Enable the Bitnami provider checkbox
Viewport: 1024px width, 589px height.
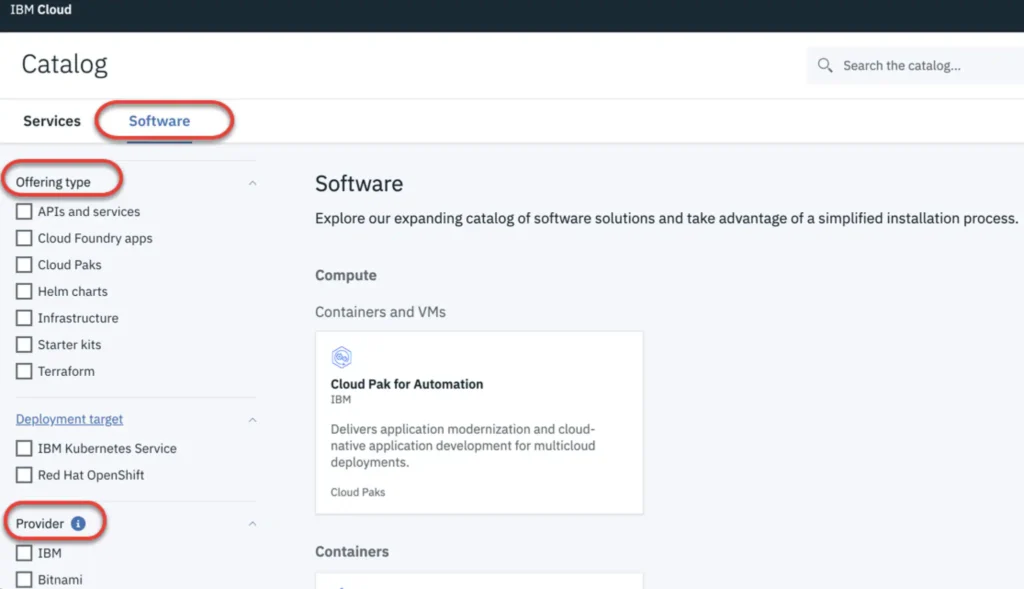coord(23,578)
